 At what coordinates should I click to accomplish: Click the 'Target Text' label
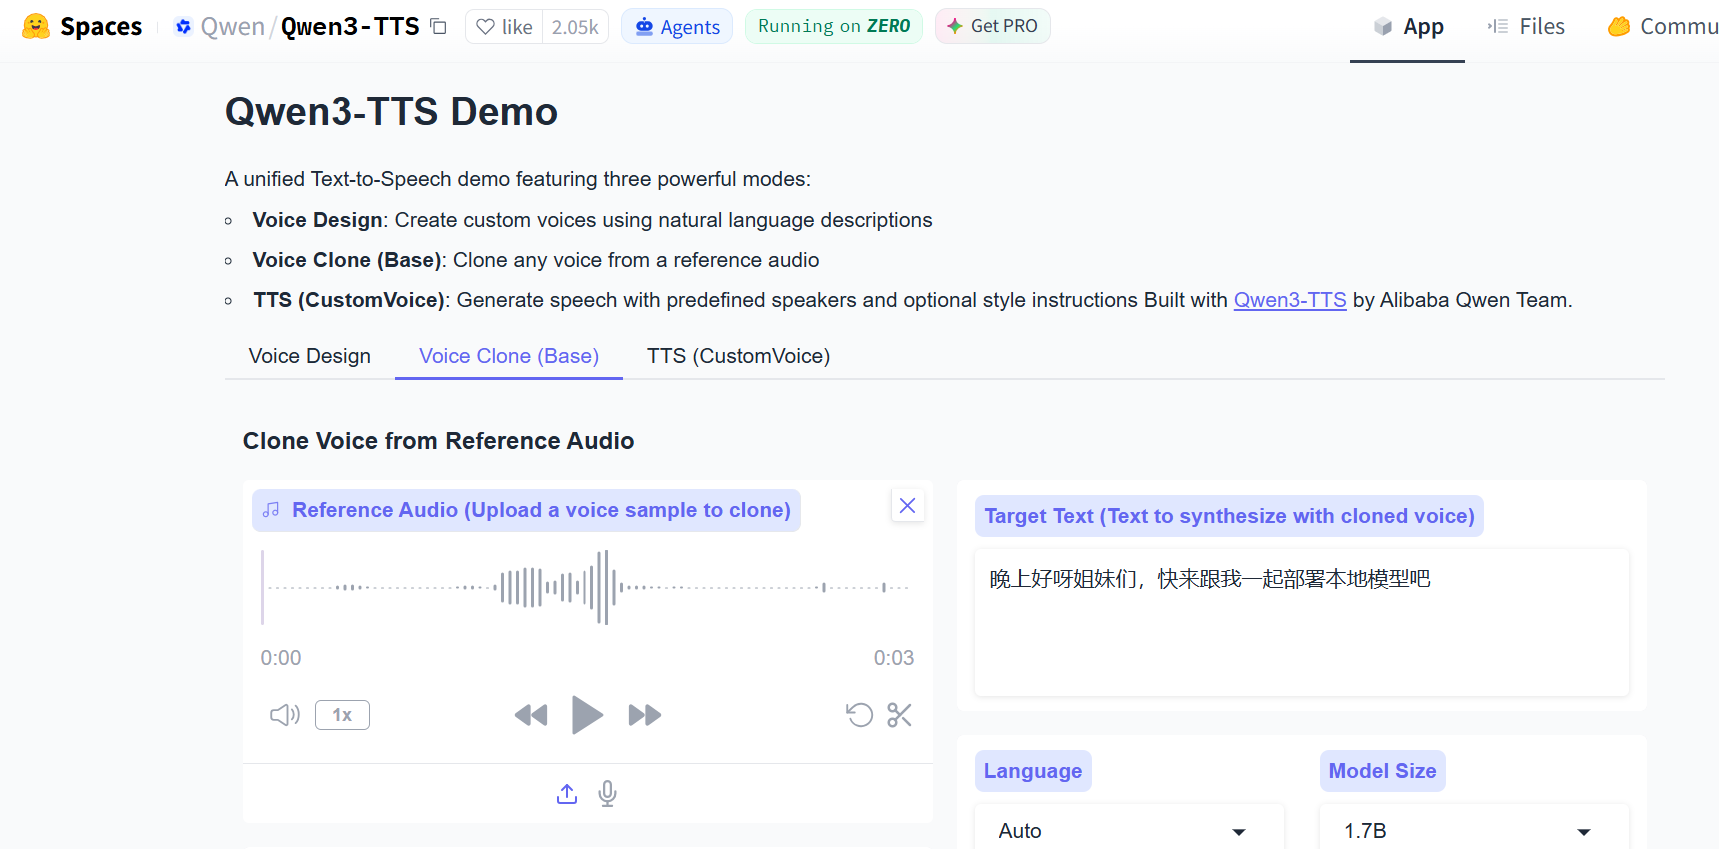point(1229,516)
